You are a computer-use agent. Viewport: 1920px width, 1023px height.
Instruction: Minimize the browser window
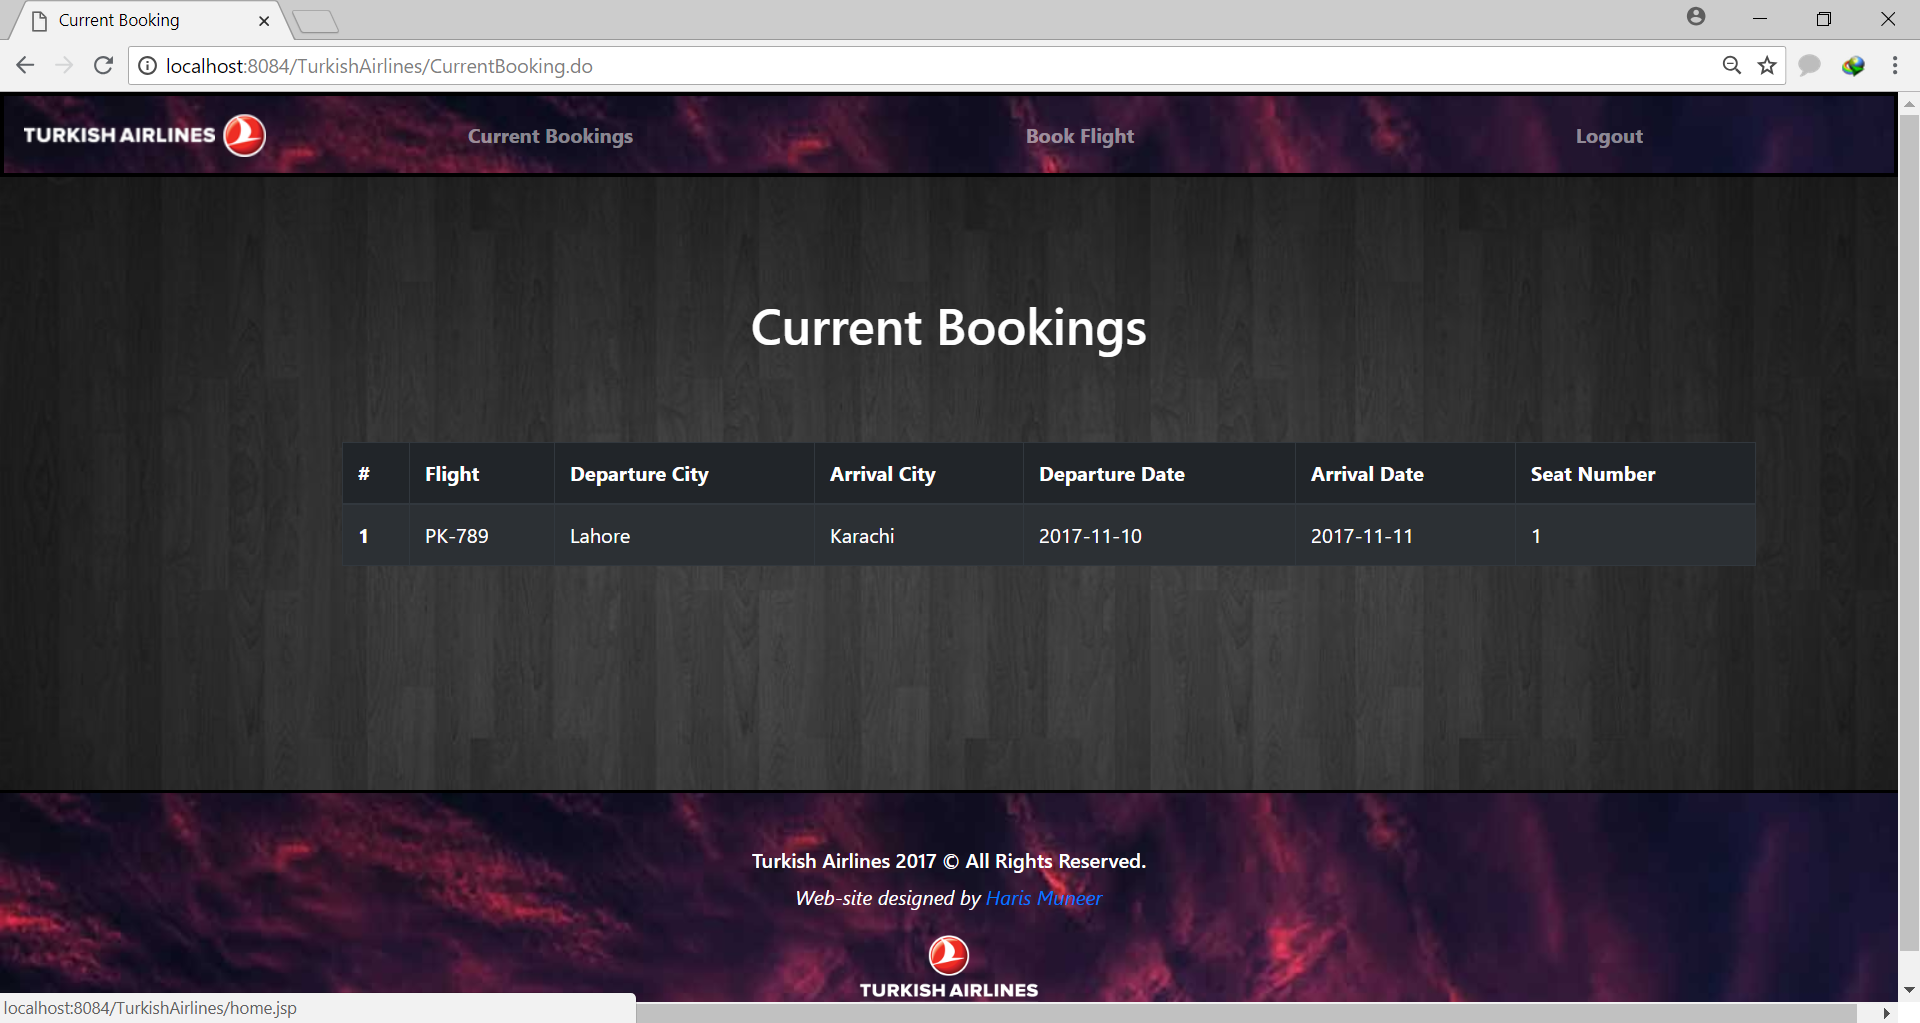[1760, 19]
